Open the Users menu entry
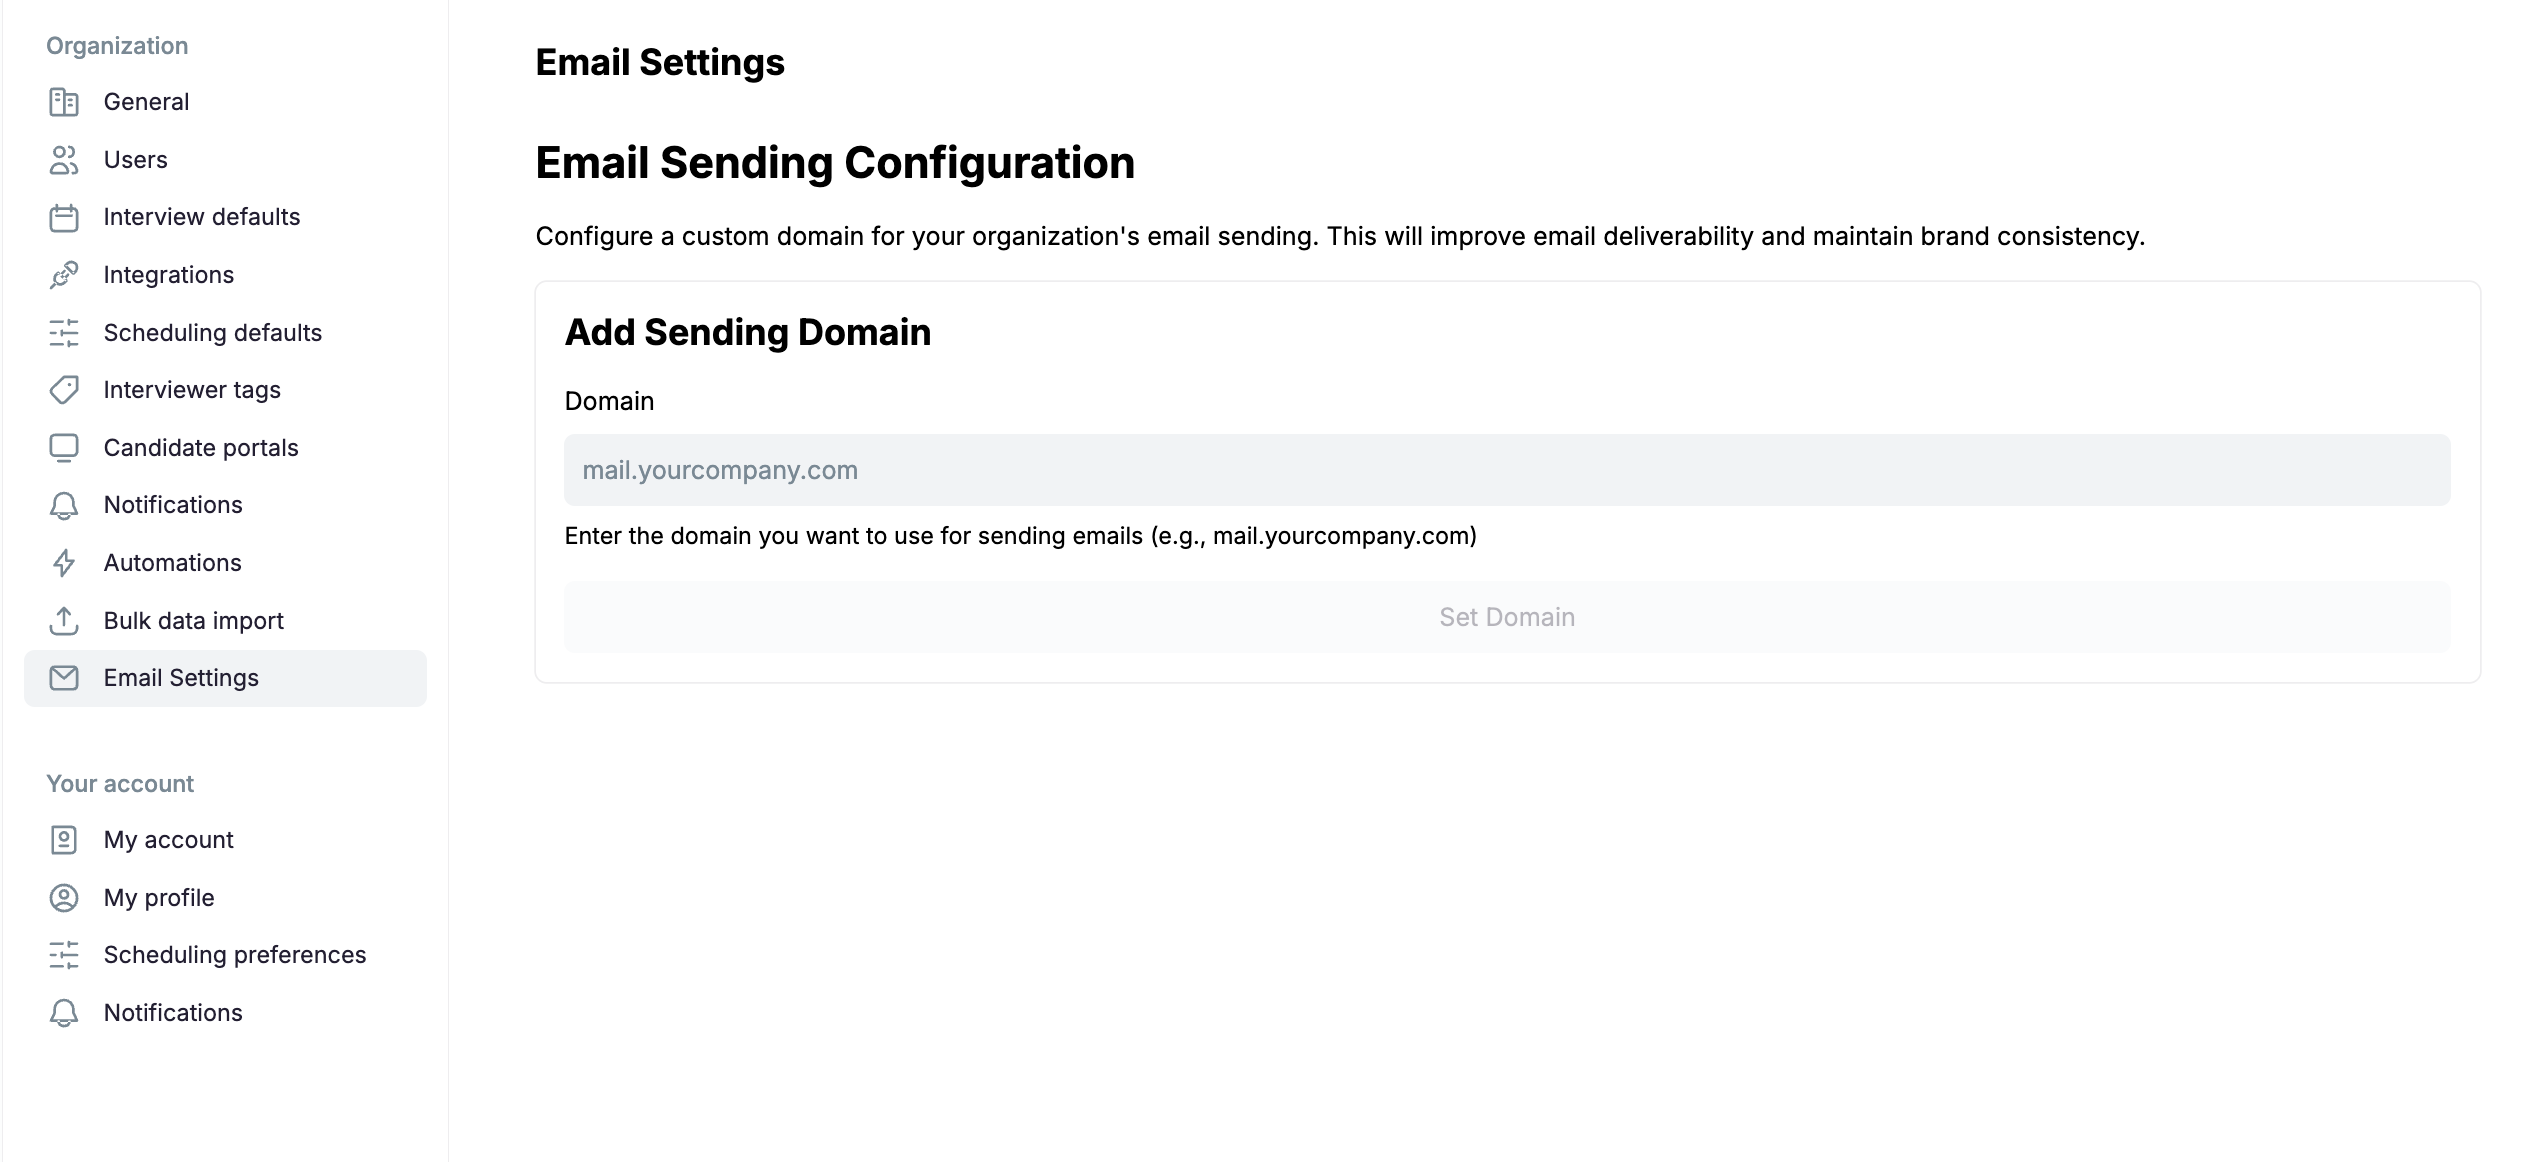The image size is (2532, 1162). (x=225, y=160)
